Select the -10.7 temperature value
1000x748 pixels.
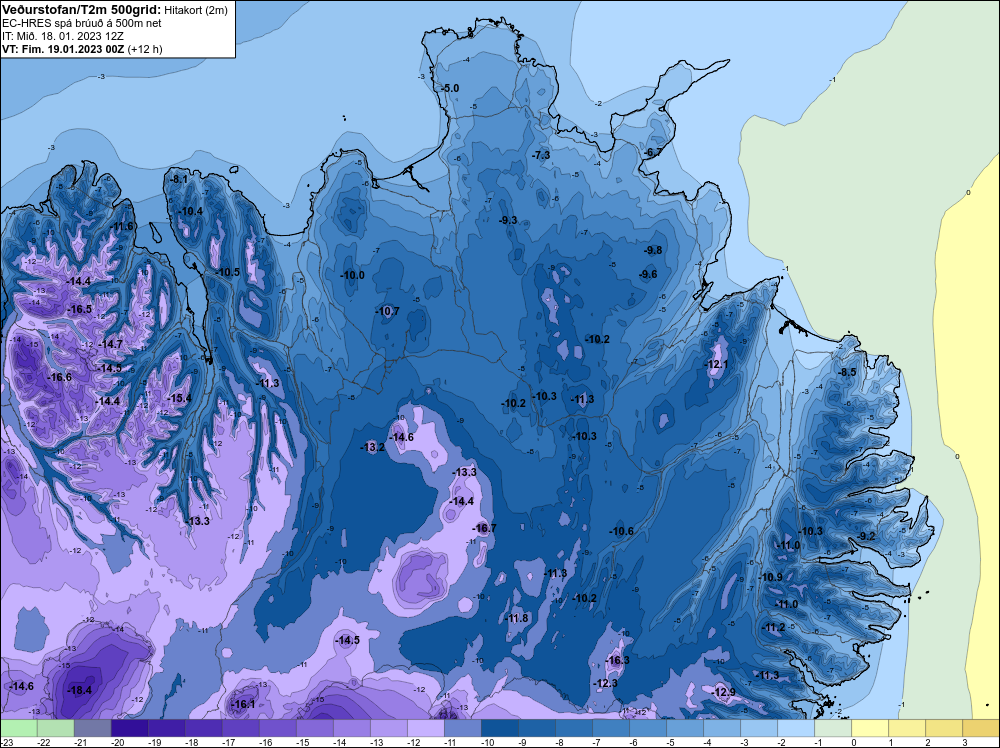pos(388,311)
